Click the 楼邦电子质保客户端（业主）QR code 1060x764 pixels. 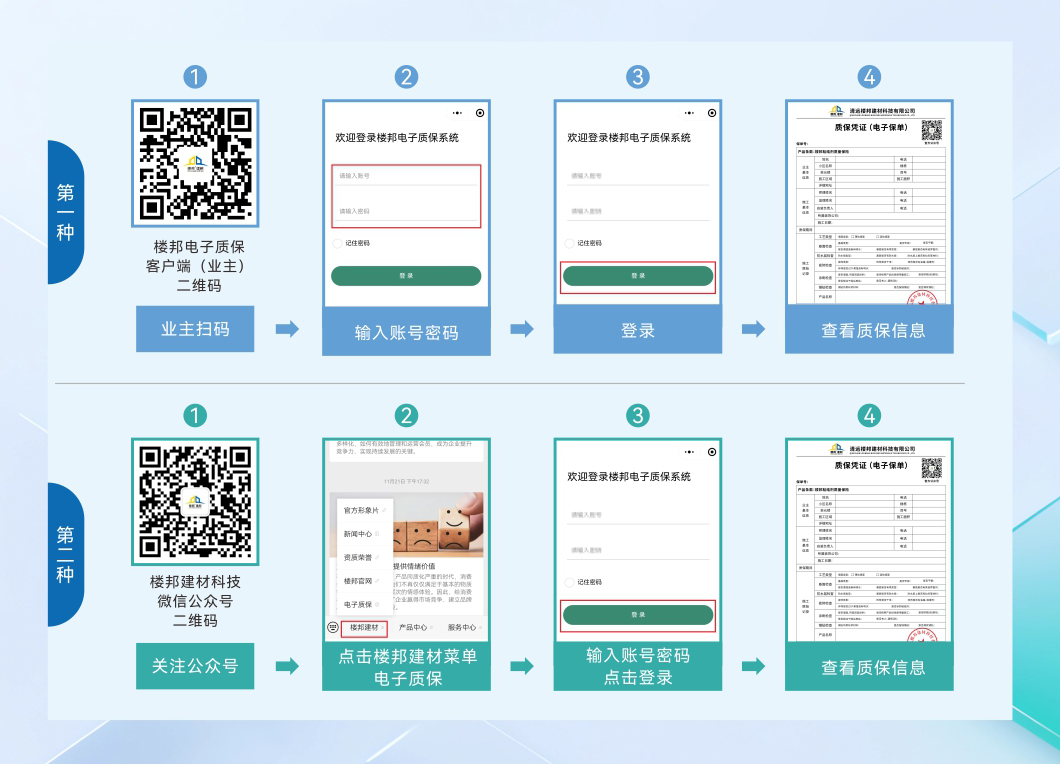[195, 164]
